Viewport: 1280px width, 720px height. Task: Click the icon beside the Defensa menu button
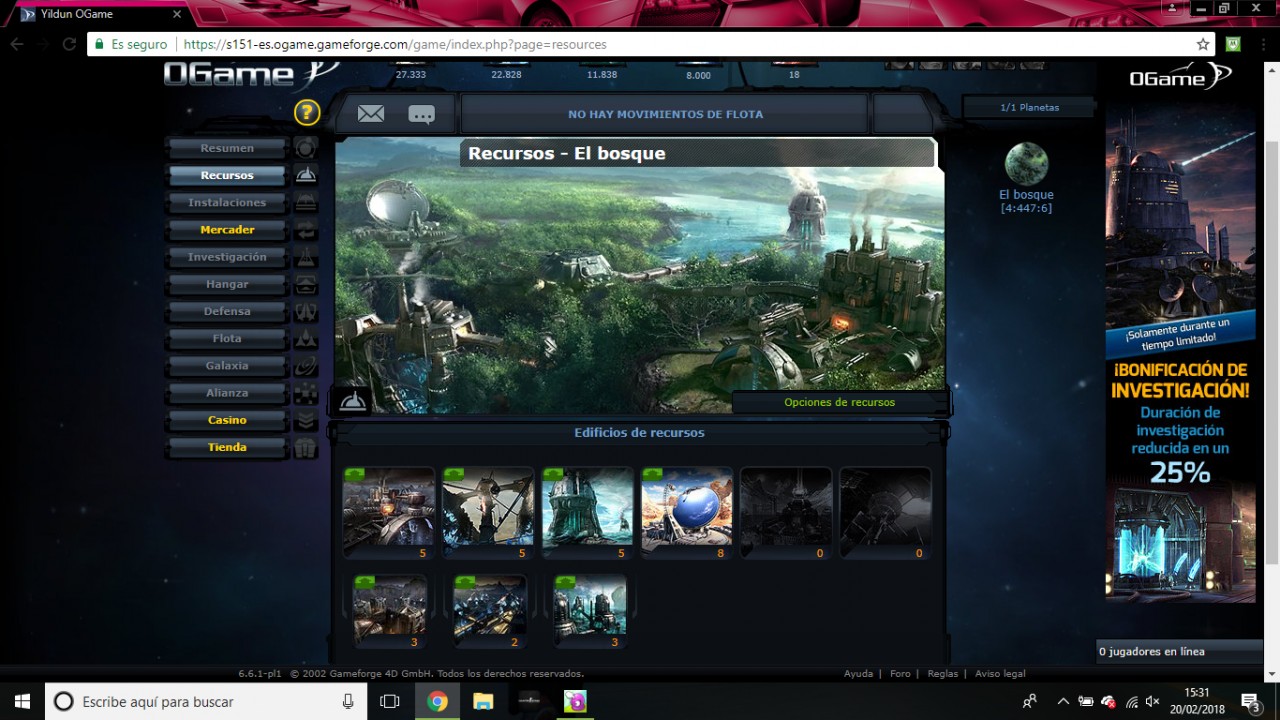pyautogui.click(x=306, y=311)
